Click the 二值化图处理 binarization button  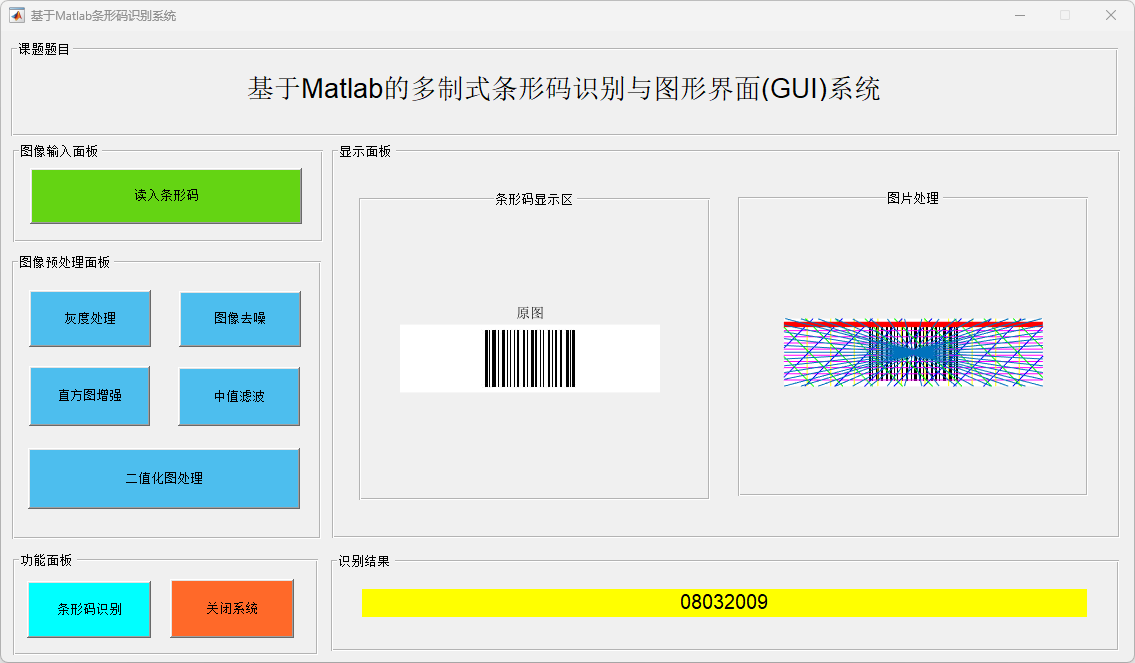pyautogui.click(x=164, y=479)
